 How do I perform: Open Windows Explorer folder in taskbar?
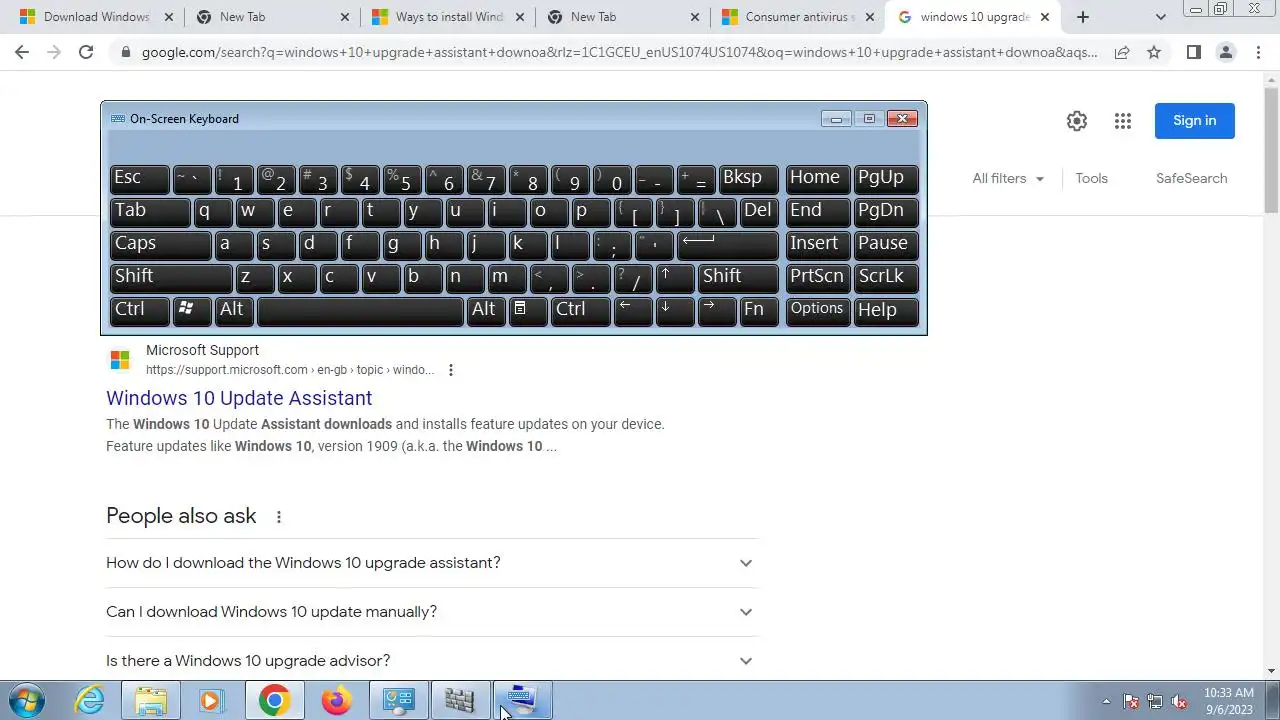(x=151, y=700)
